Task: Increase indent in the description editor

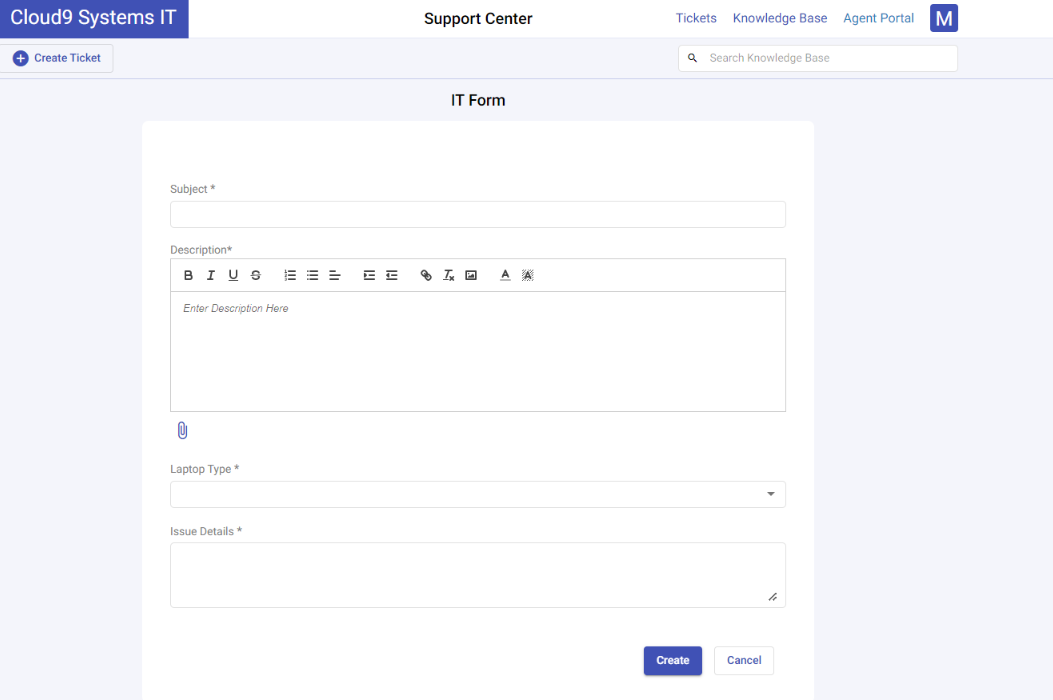Action: (369, 275)
